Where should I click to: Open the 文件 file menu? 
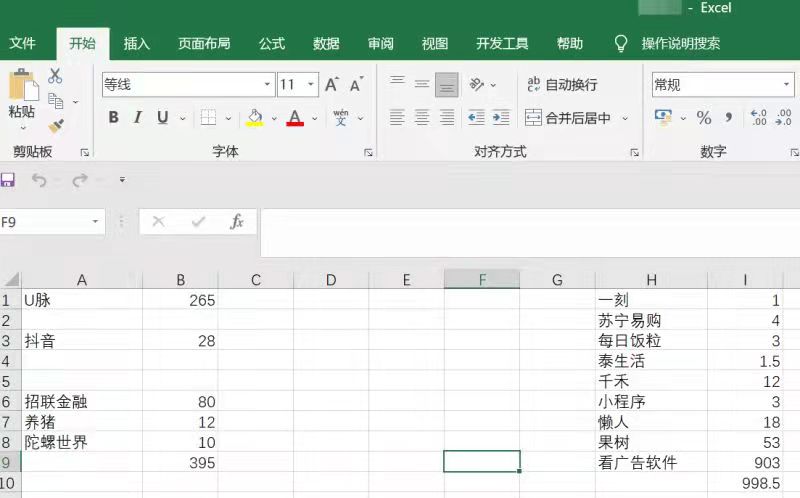22,43
